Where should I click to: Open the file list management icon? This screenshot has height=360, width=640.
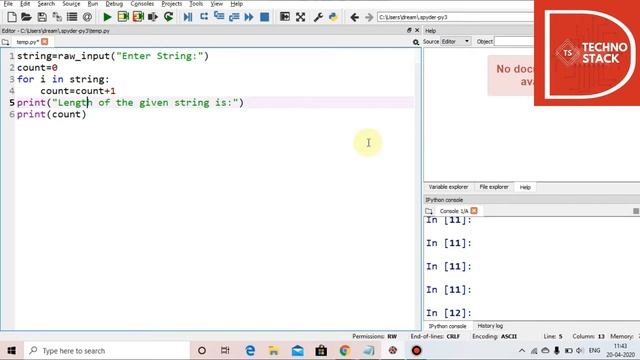(72, 17)
